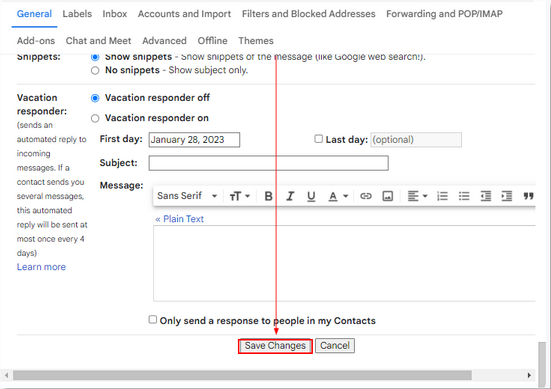Click the Last day optional field
Viewport: 551px width, 389px height.
416,140
